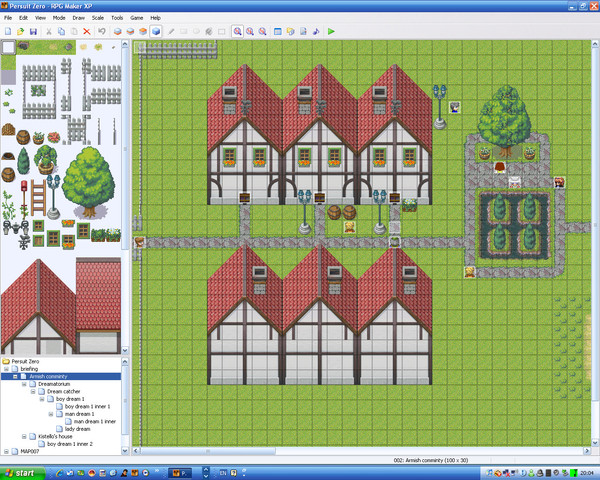Viewport: 600px width, 480px height.
Task: Set map zoom scale to 1:4
Action: click(x=262, y=31)
